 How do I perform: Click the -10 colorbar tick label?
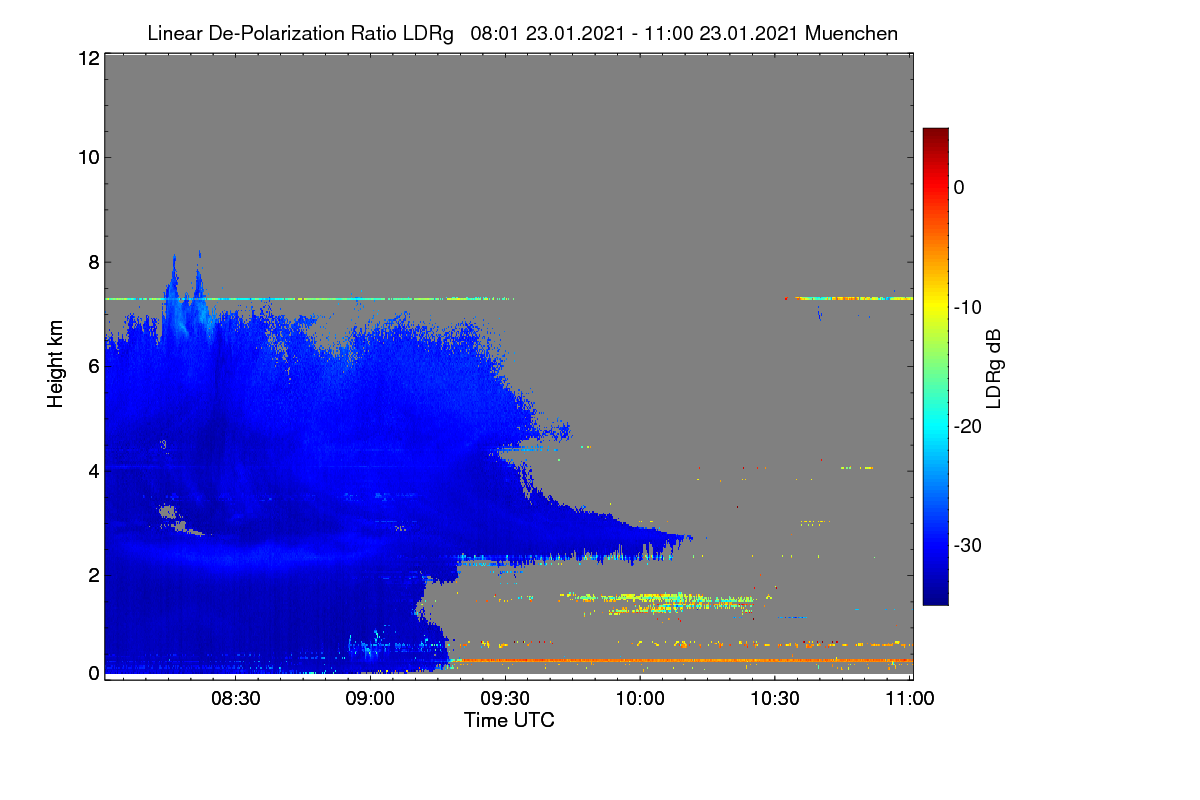pos(968,307)
